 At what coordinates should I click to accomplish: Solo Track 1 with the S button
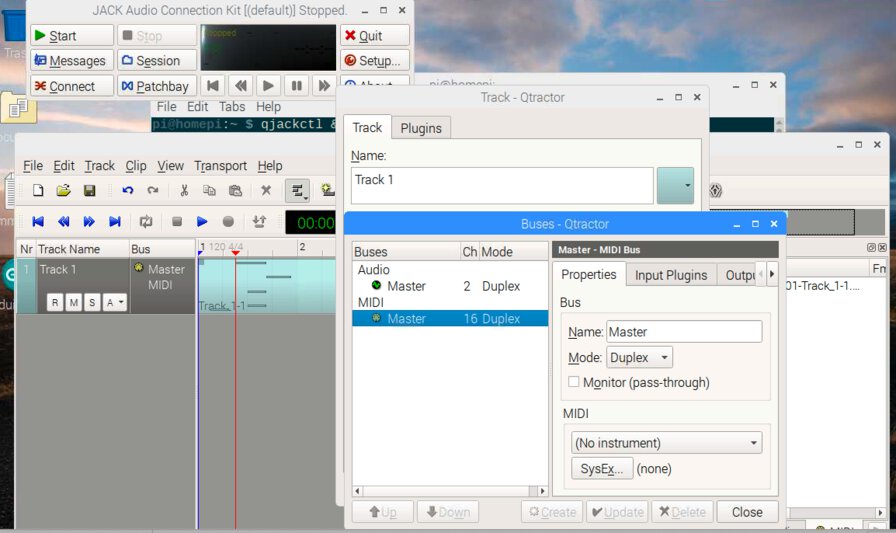92,303
